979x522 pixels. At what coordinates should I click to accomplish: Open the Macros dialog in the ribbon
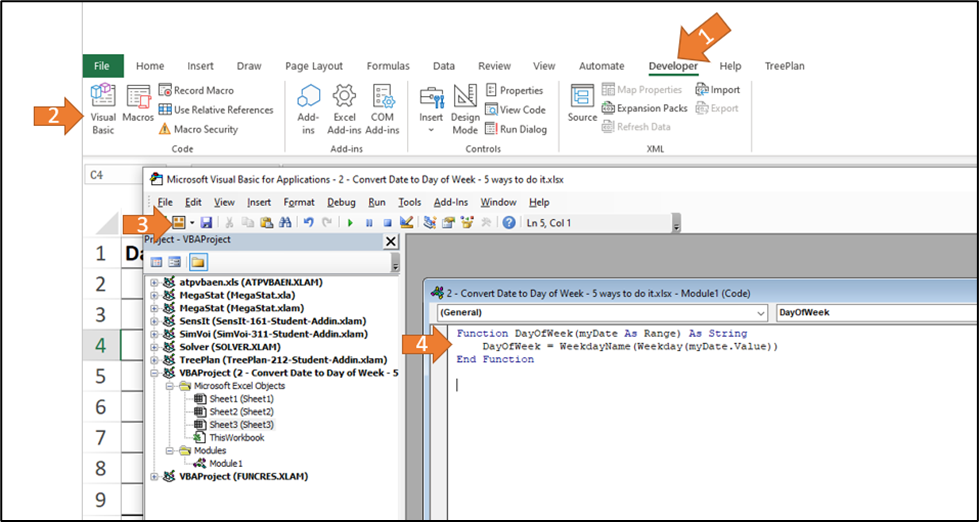pyautogui.click(x=138, y=104)
